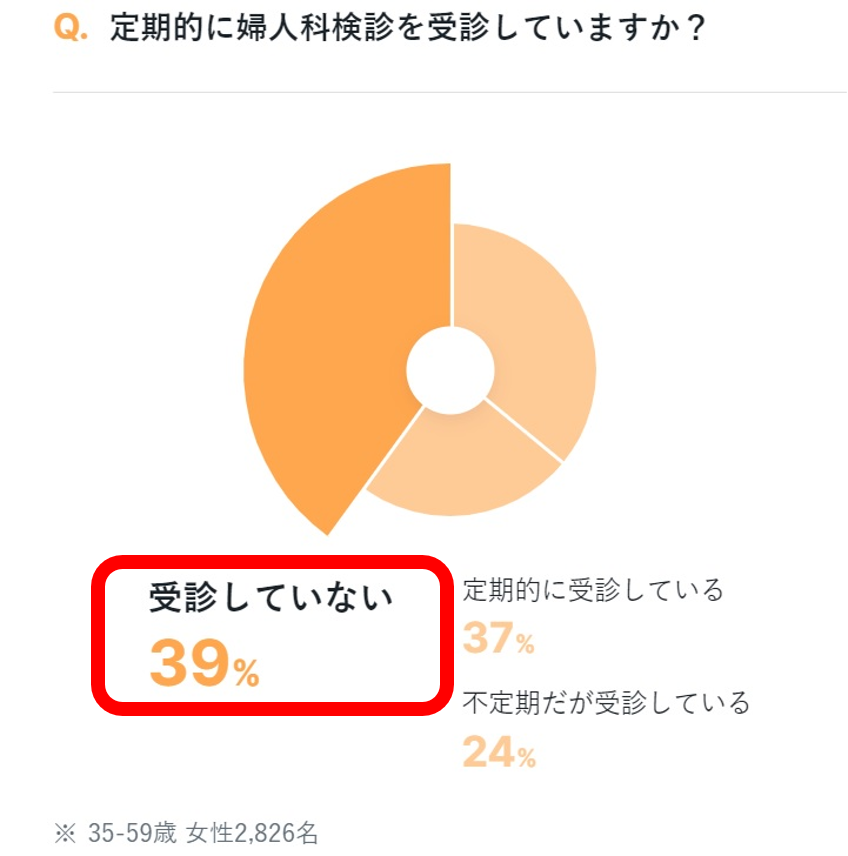This screenshot has width=848, height=856.
Task: Click the "※" footnote symbol
Action: point(64,832)
